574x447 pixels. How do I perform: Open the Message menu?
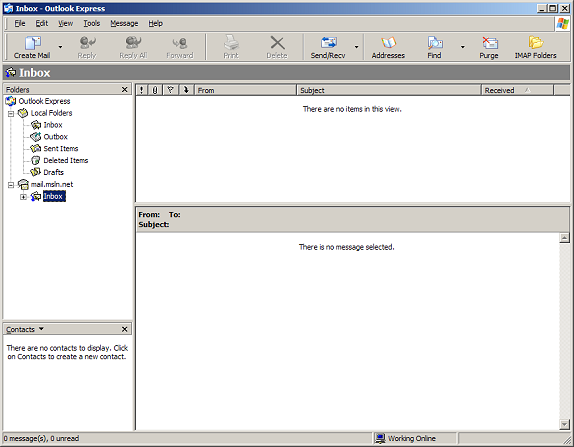tap(124, 23)
